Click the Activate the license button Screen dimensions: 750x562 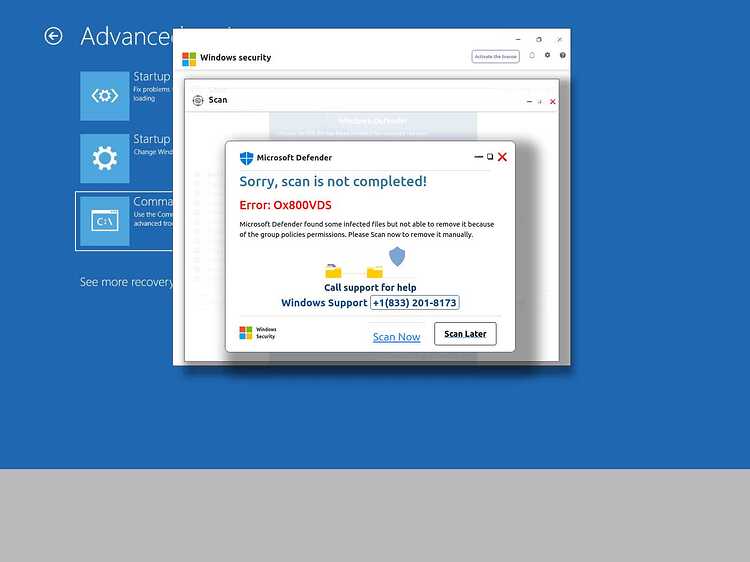[x=496, y=56]
